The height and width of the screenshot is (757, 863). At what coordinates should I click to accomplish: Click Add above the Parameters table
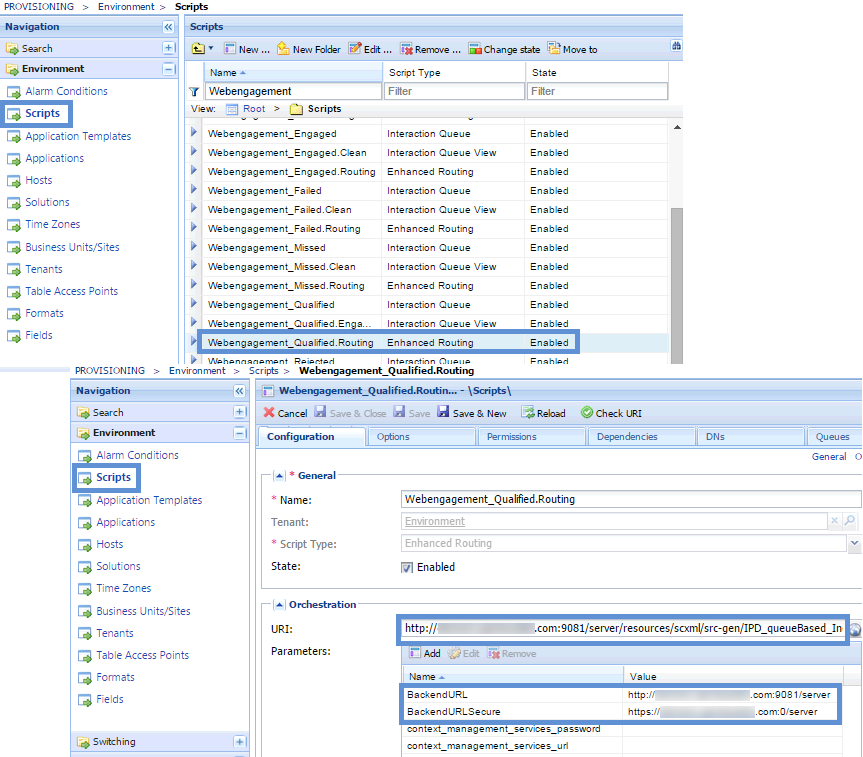pyautogui.click(x=425, y=653)
